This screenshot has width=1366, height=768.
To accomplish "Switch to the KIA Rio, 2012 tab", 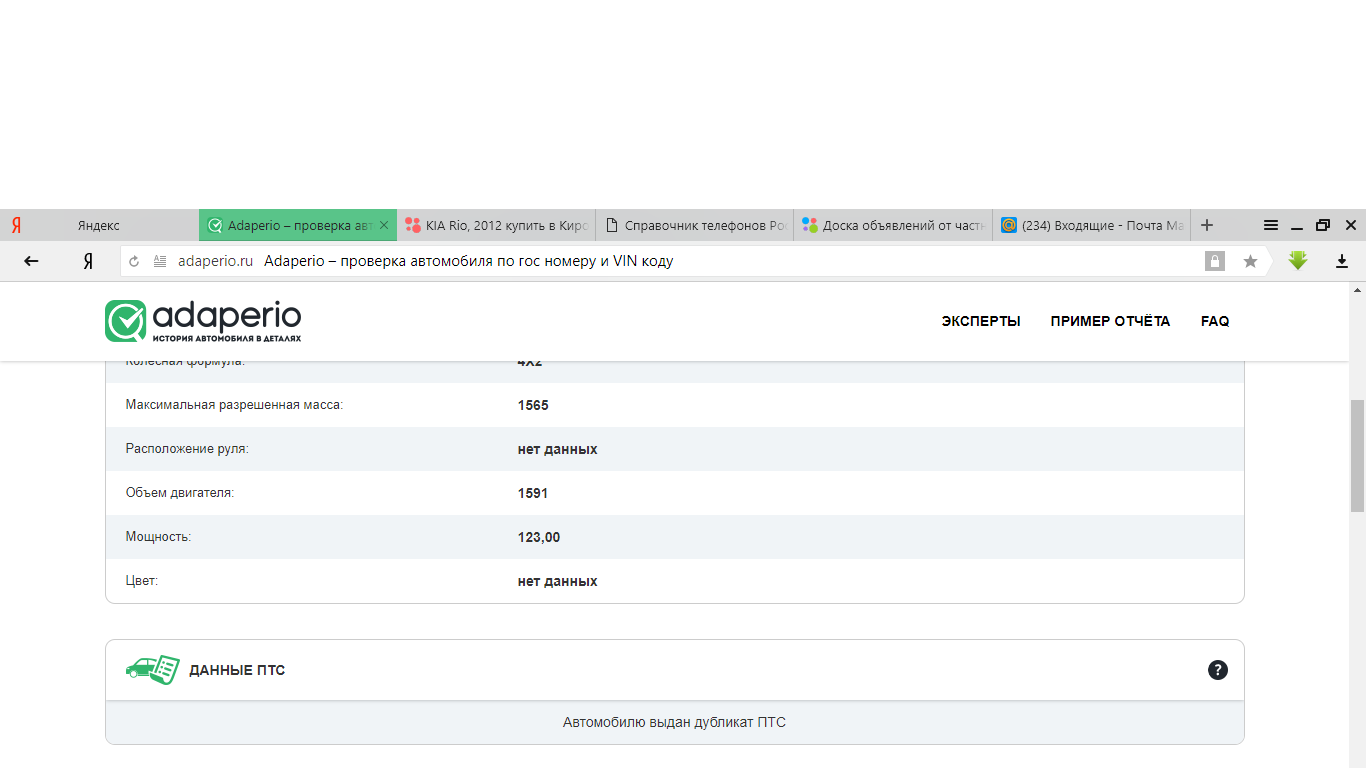I will (496, 225).
